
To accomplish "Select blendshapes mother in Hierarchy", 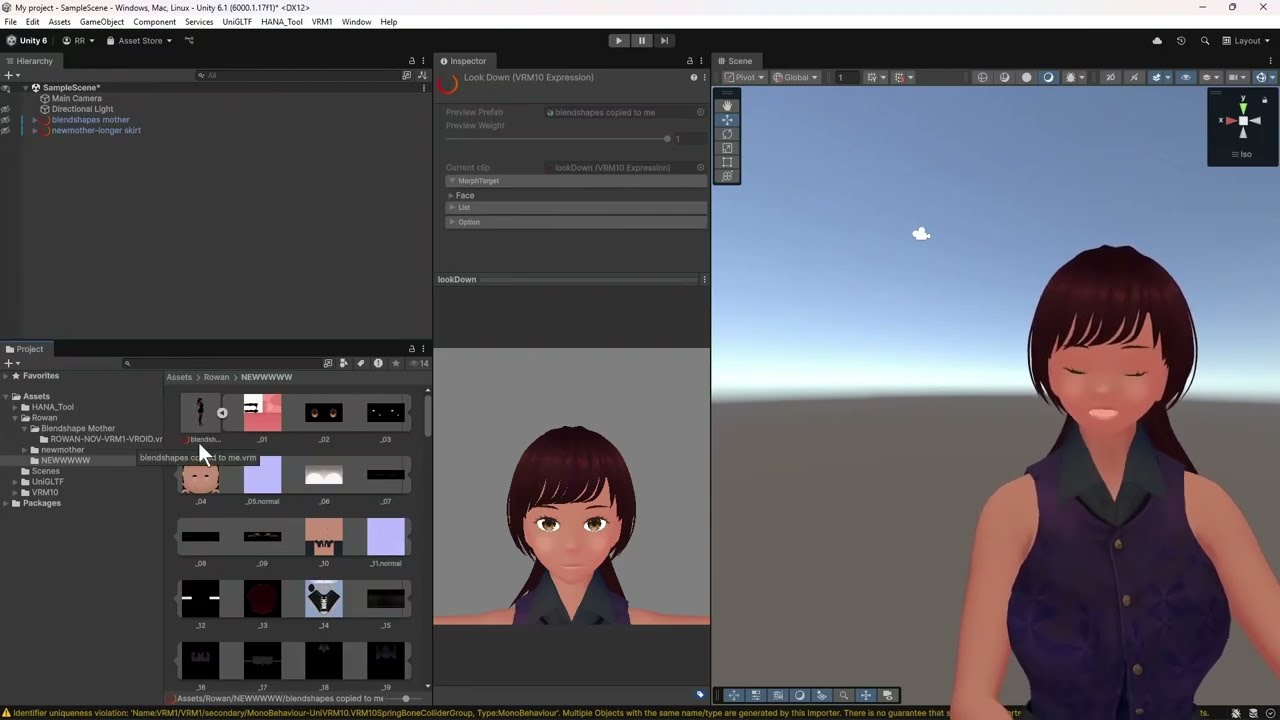I will 90,120.
